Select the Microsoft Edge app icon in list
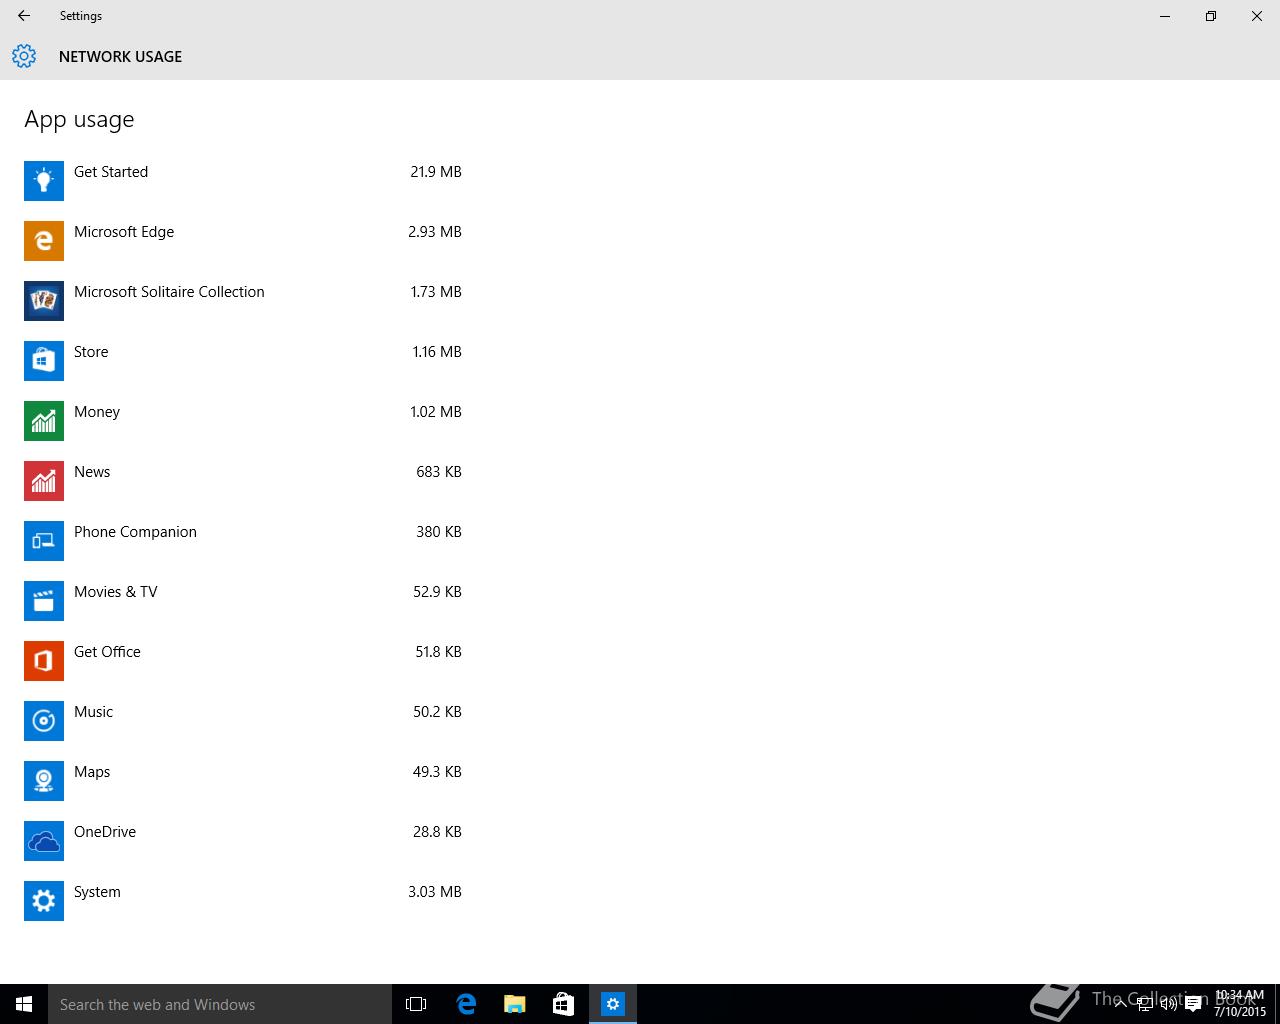The width and height of the screenshot is (1280, 1024). [44, 241]
